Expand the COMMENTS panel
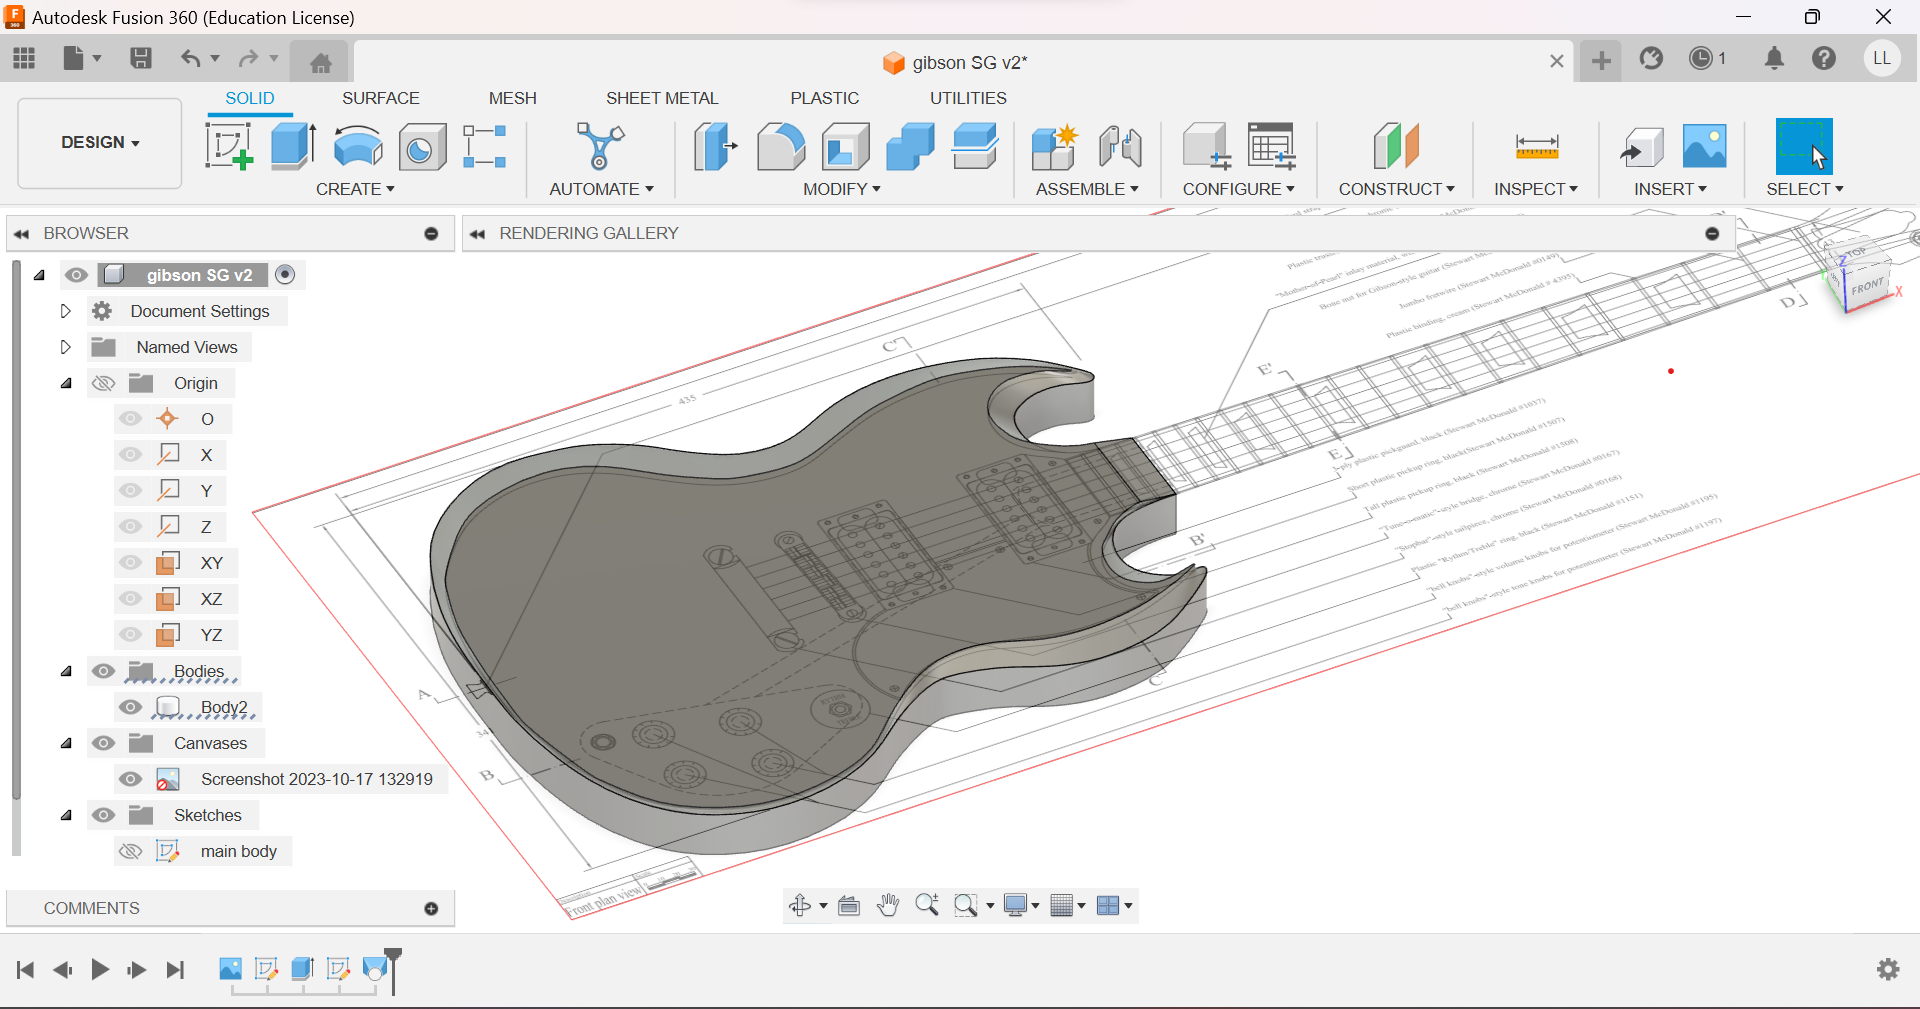 (431, 908)
